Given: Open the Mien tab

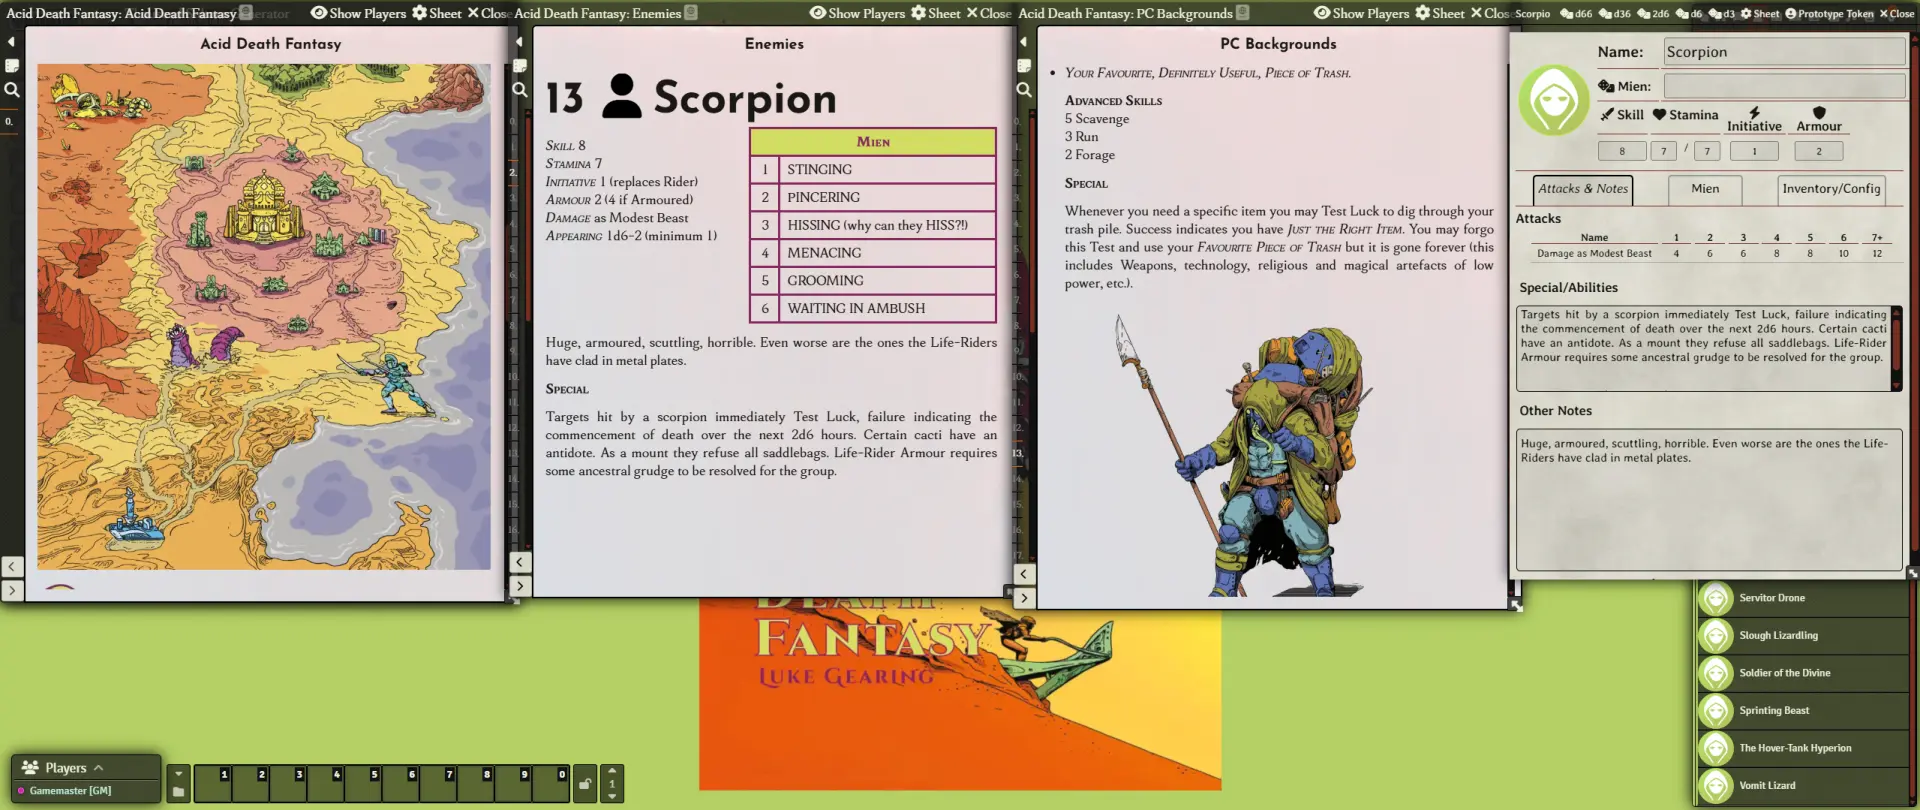Looking at the screenshot, I should point(1704,189).
